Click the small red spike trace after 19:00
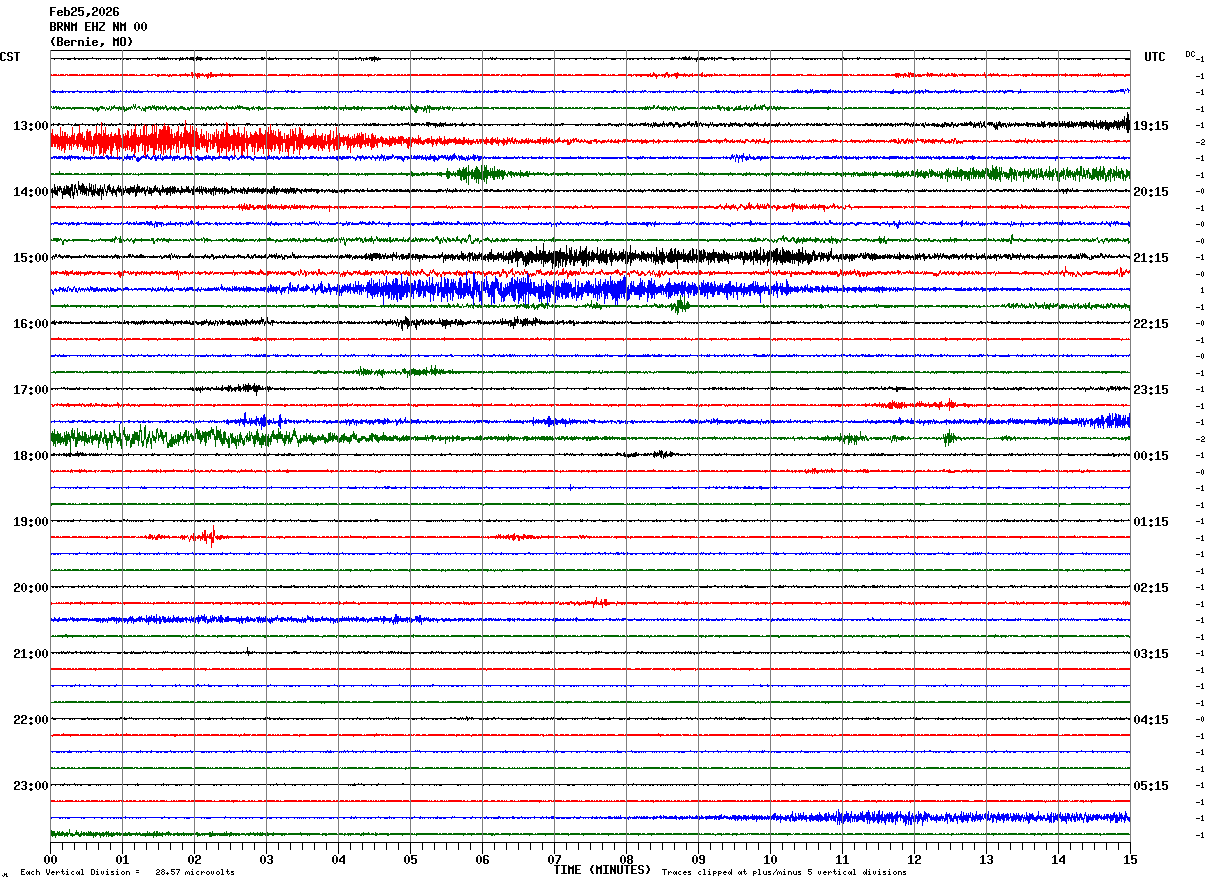Image resolution: width=1210 pixels, height=886 pixels. coord(590,537)
